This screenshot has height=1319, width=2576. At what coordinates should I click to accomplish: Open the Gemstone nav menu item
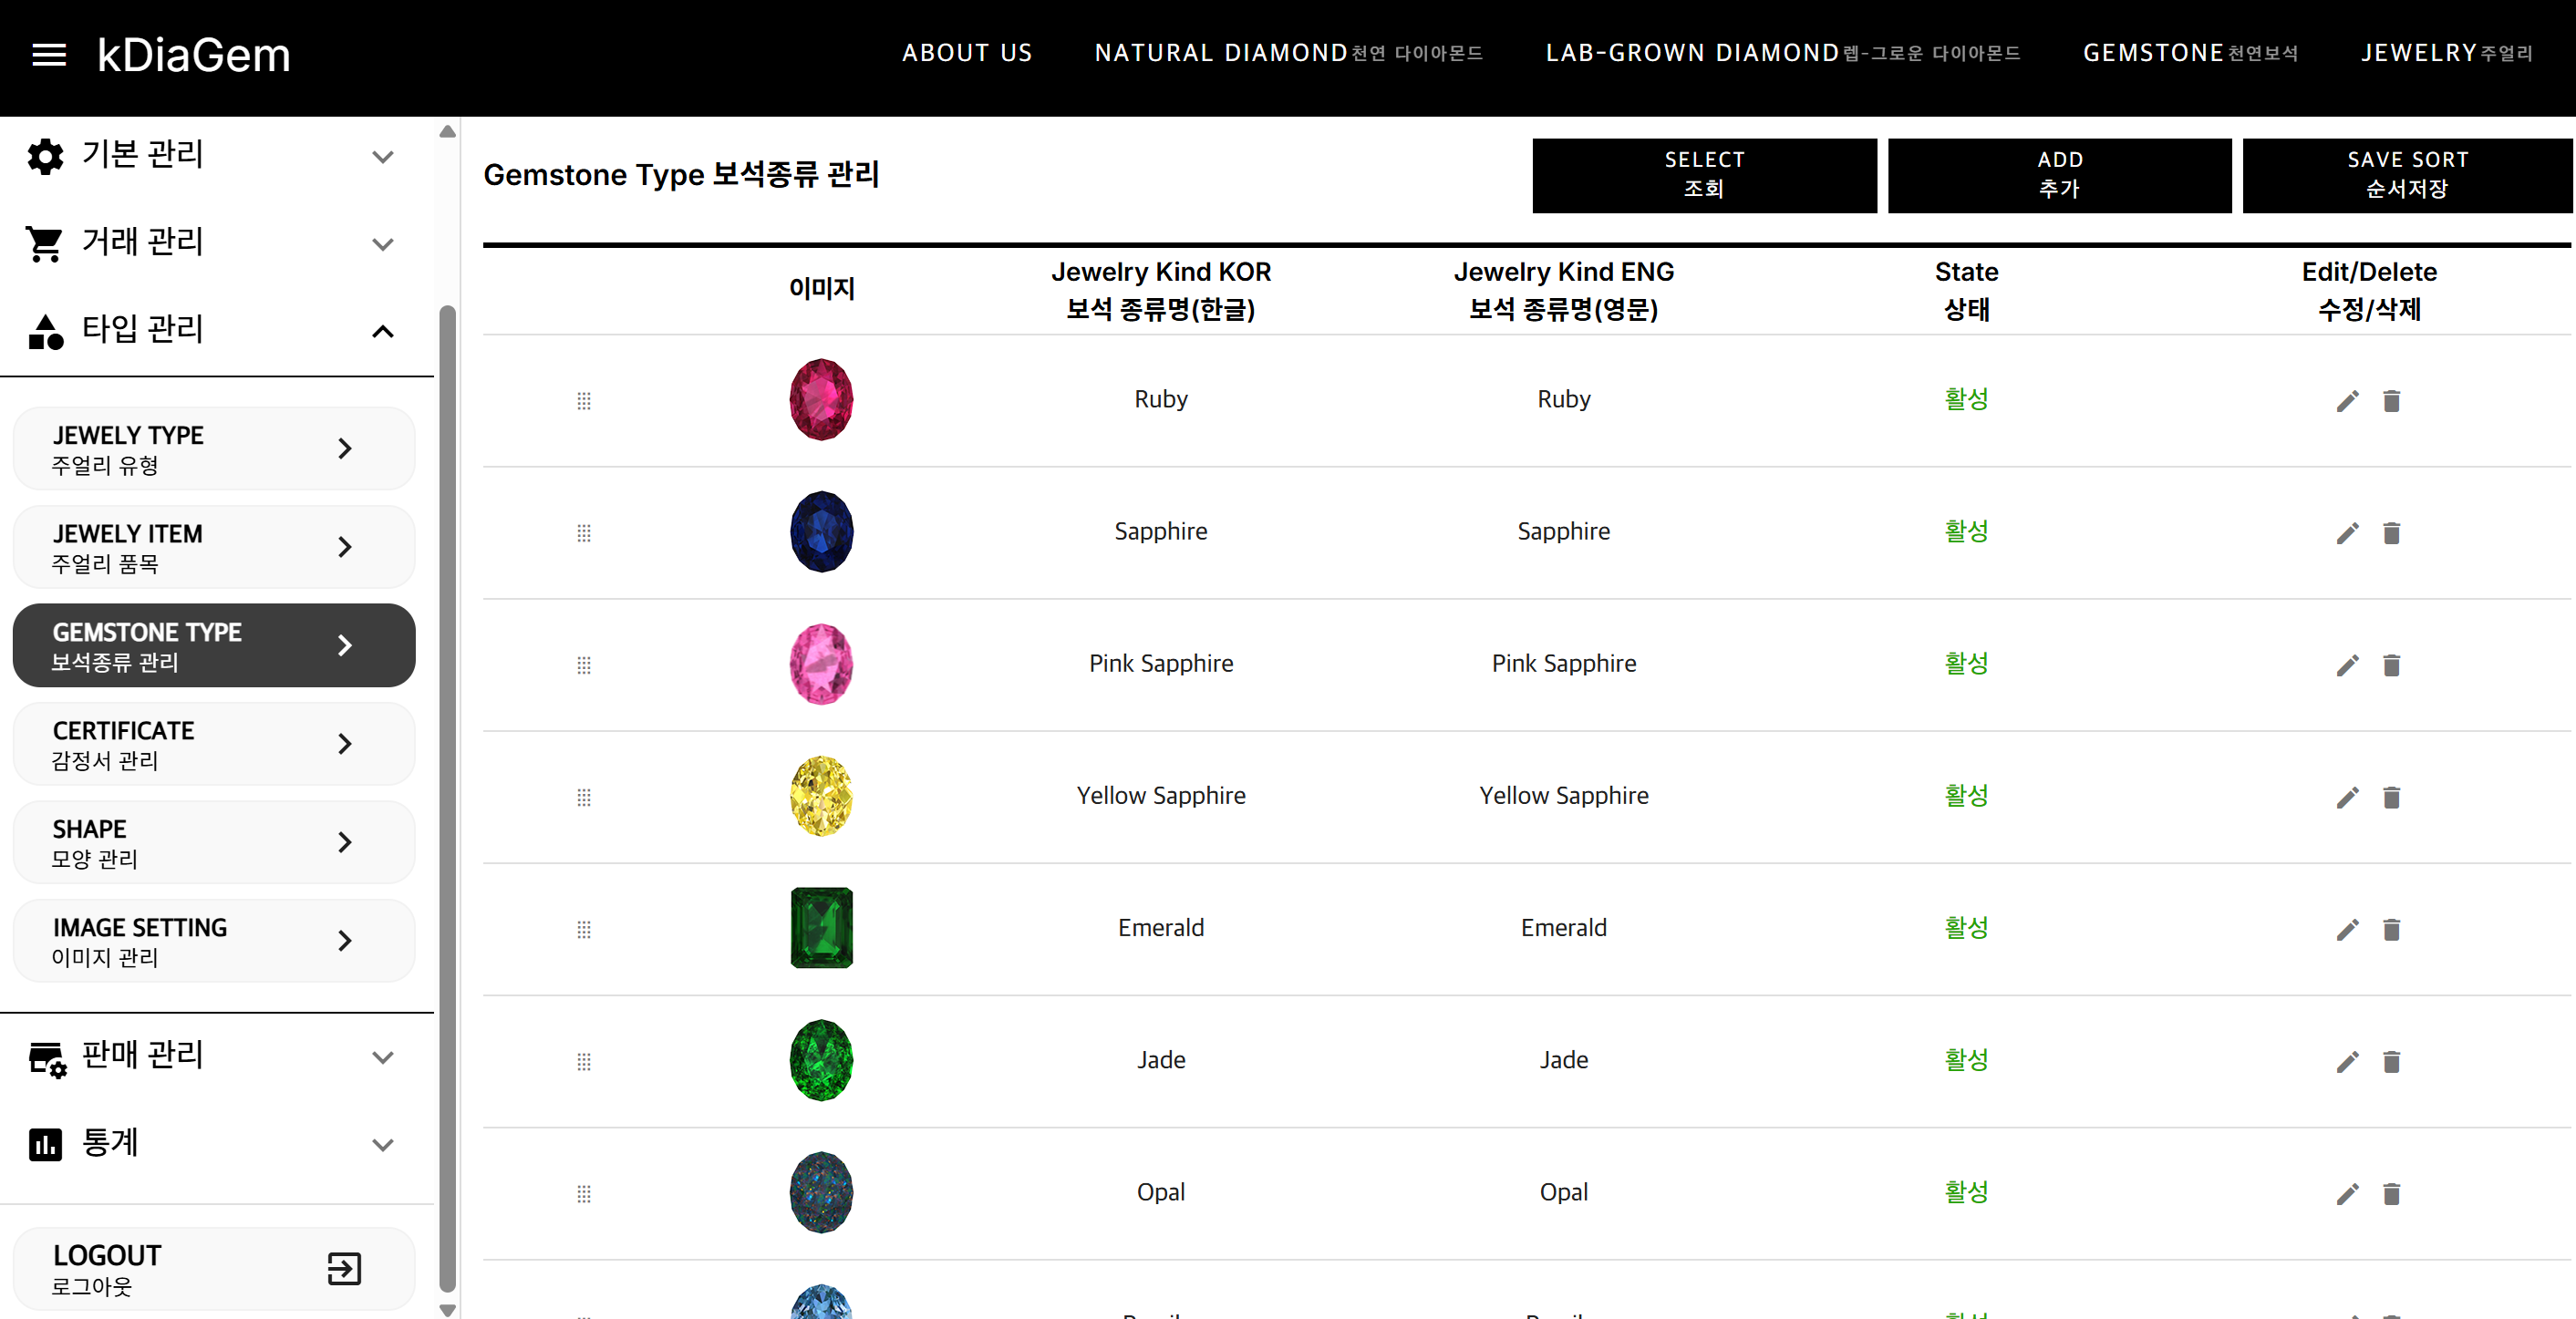(x=2190, y=53)
